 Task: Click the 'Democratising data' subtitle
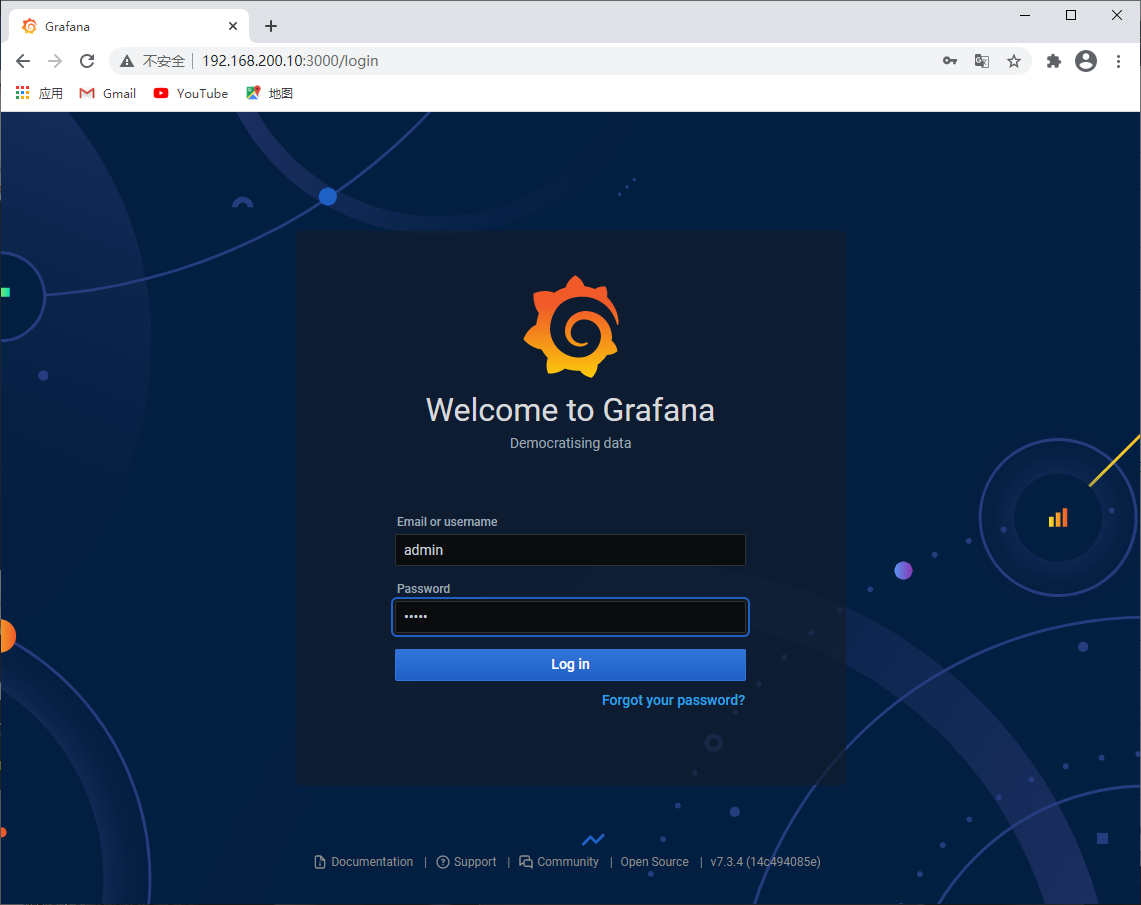(x=570, y=443)
